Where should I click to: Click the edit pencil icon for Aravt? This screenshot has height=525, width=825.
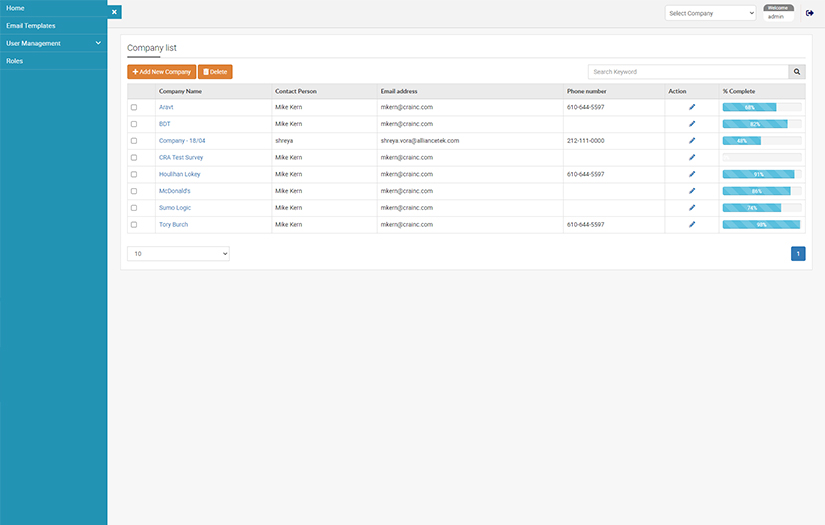pos(692,107)
